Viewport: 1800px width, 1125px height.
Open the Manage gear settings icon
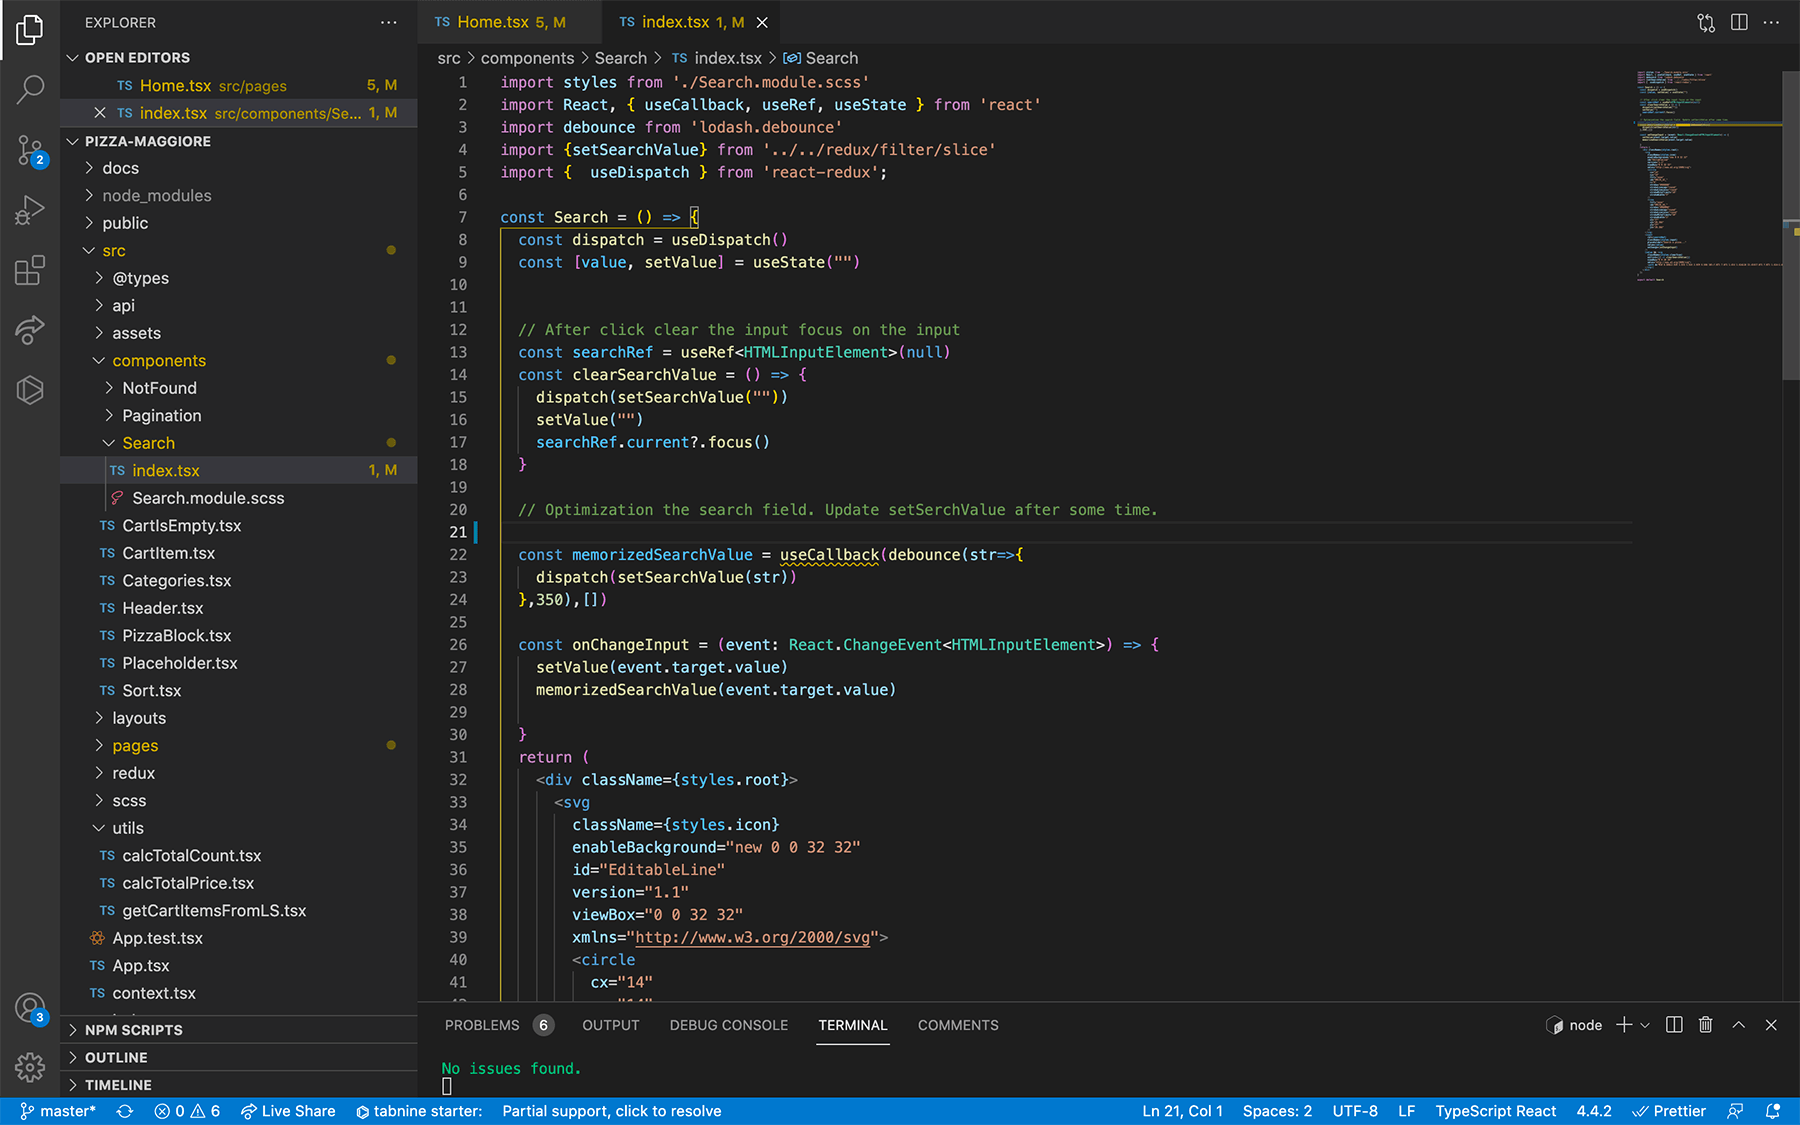(30, 1067)
